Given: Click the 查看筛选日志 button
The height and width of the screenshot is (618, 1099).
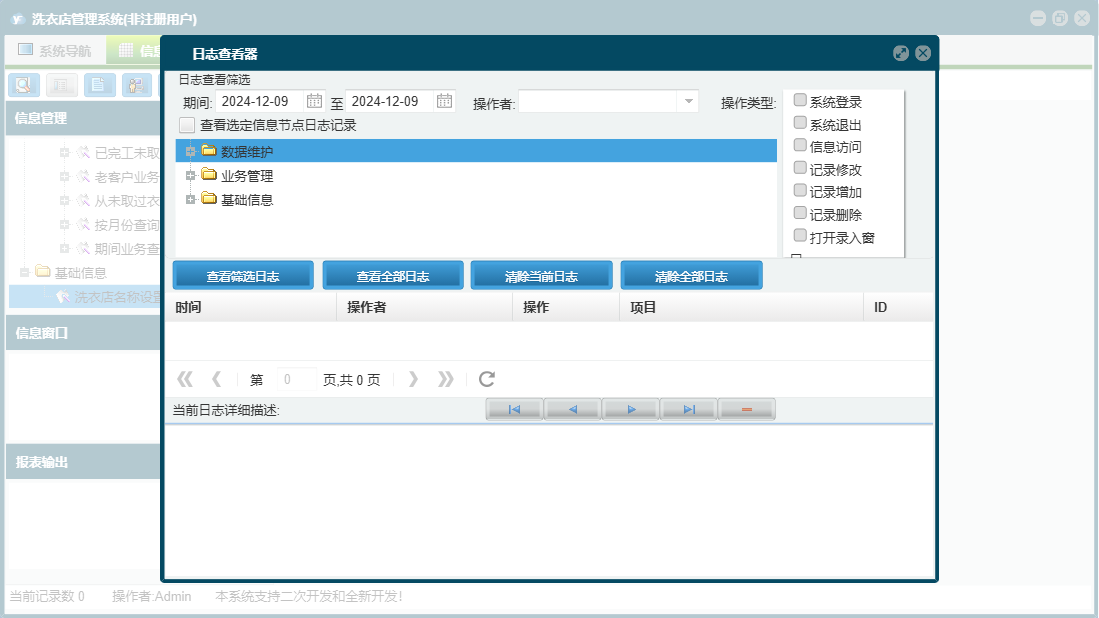Looking at the screenshot, I should click(243, 275).
